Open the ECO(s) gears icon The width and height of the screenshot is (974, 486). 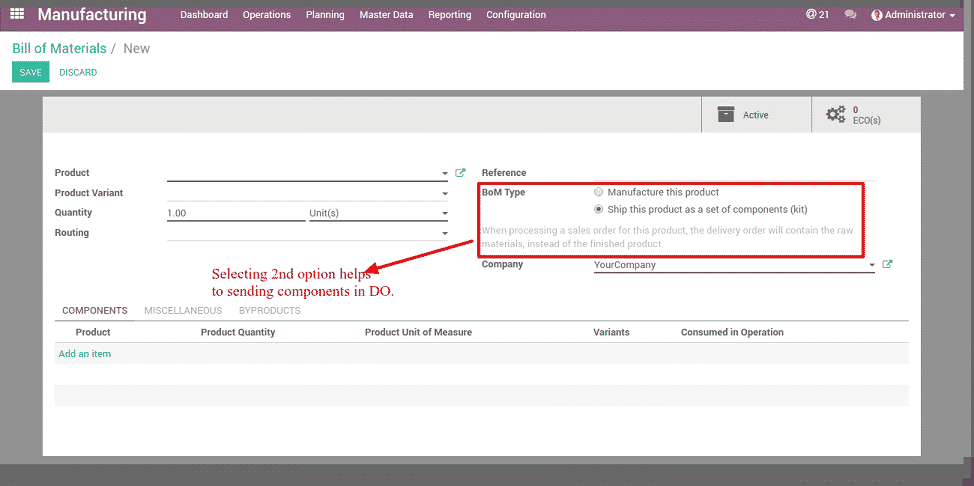click(x=835, y=115)
